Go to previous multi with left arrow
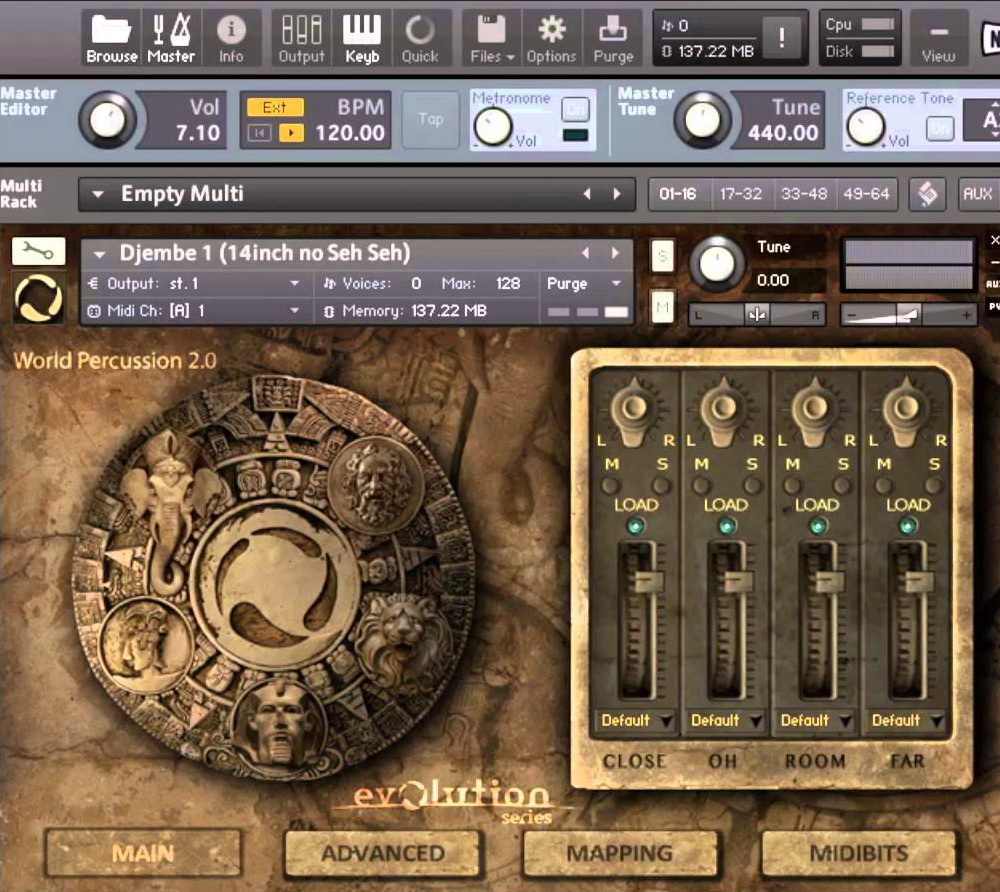Viewport: 1000px width, 892px height. (587, 194)
